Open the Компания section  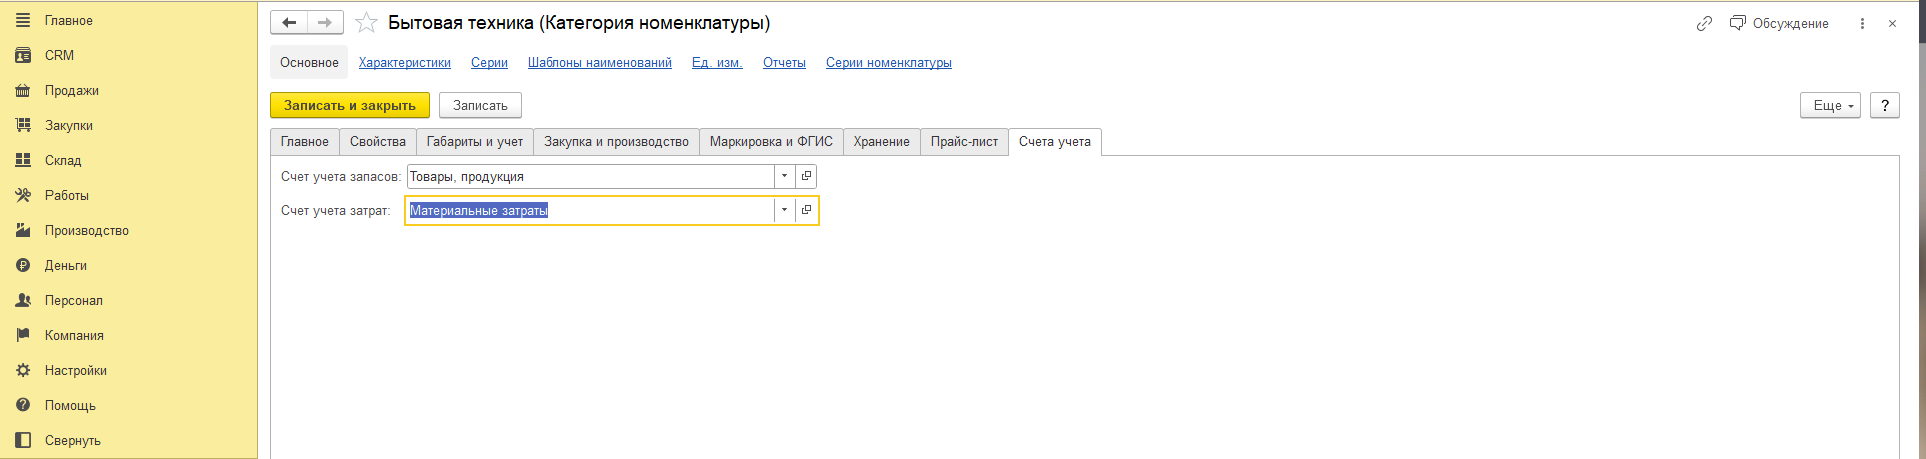(x=74, y=335)
